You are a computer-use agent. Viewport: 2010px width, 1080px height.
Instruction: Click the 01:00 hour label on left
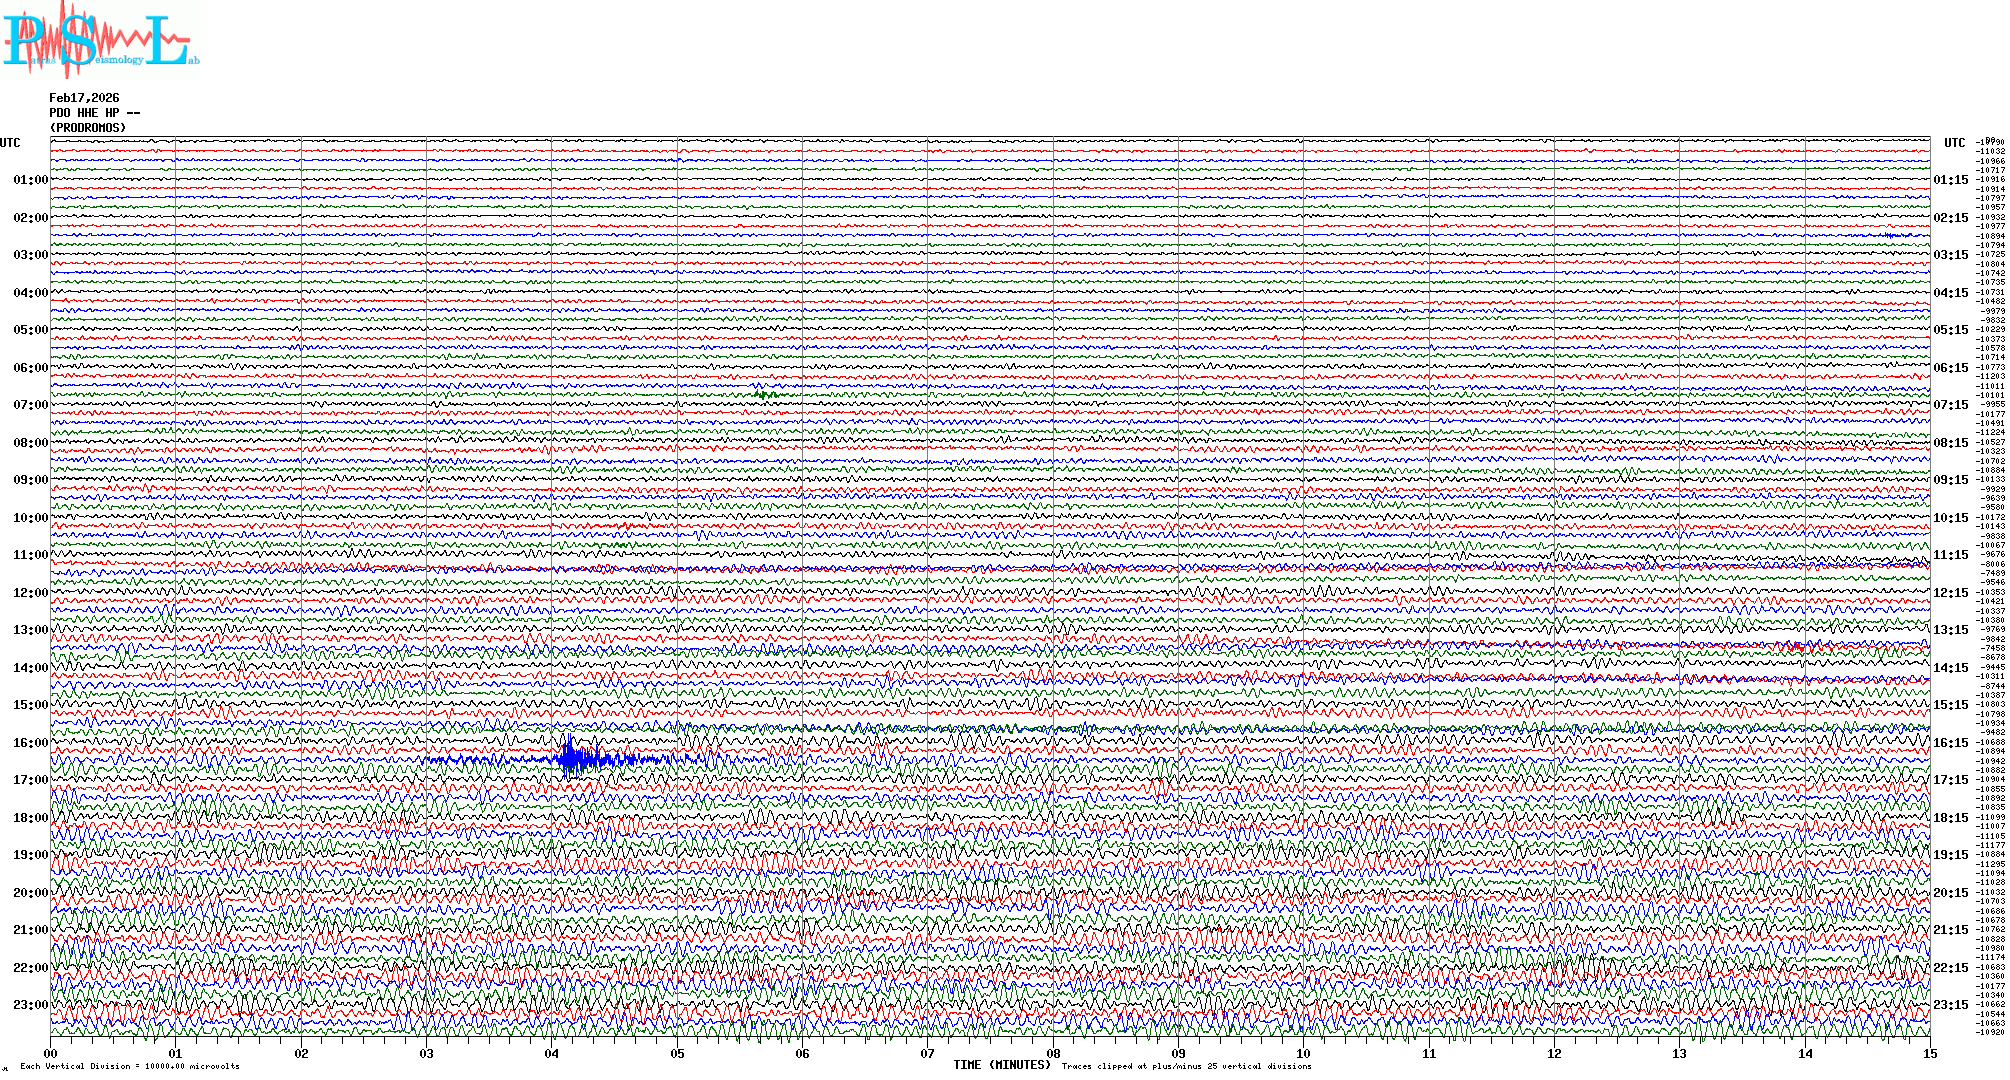(30, 180)
